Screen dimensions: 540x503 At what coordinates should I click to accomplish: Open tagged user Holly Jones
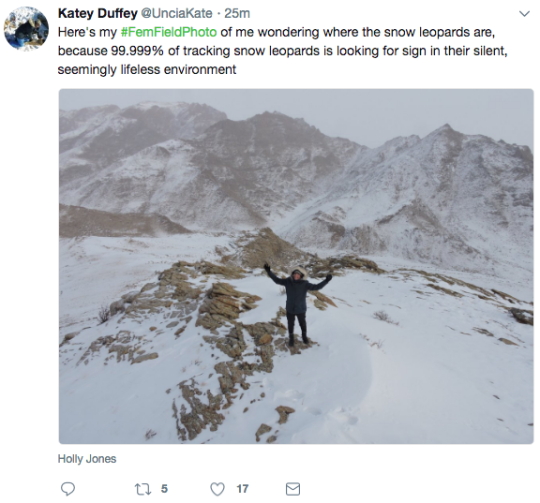87,459
